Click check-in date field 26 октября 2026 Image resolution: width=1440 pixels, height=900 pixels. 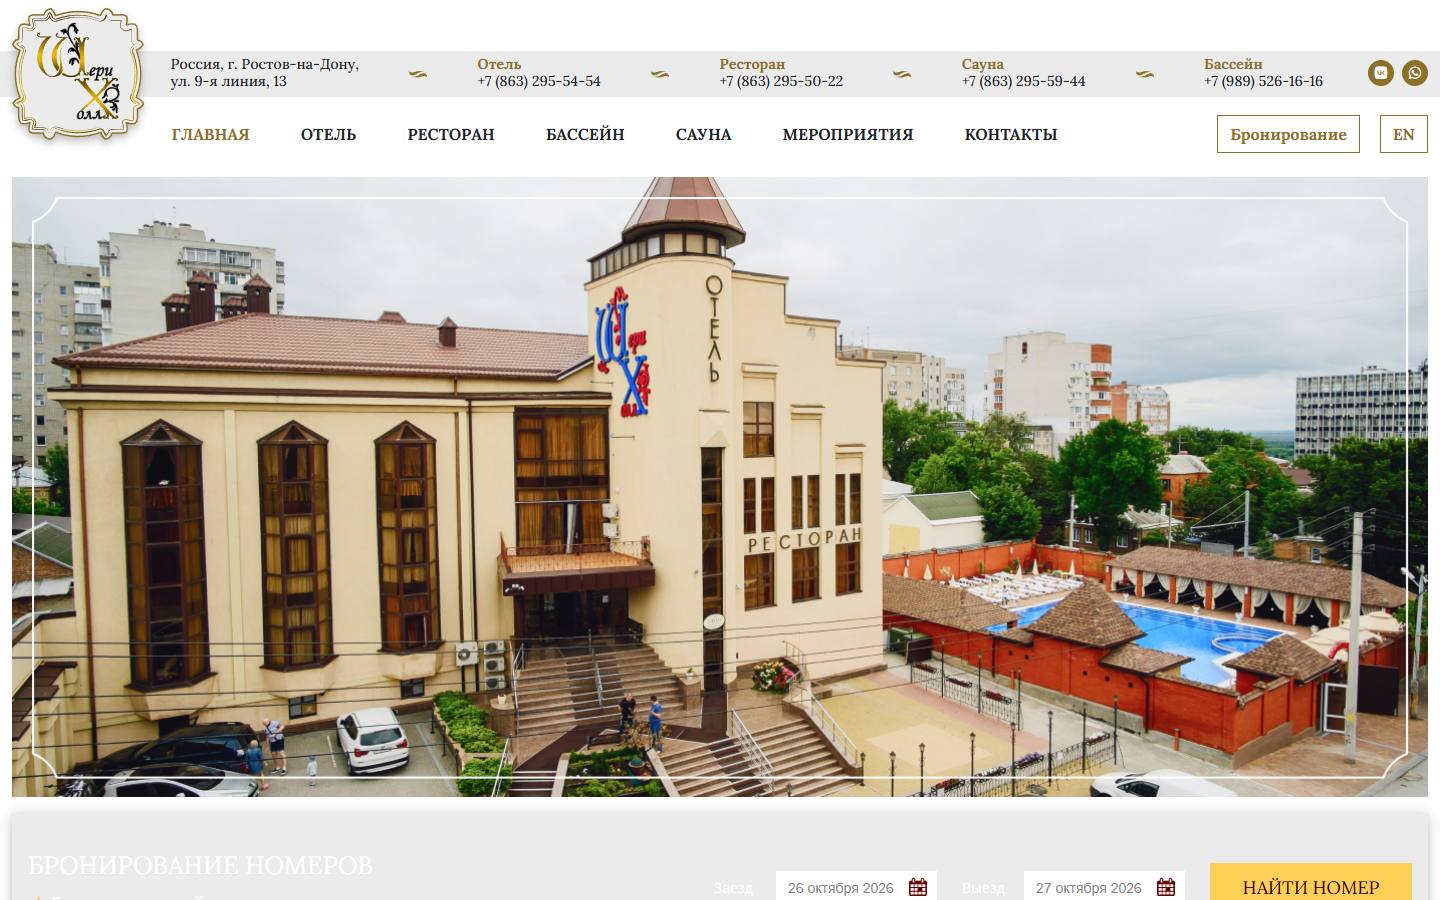click(856, 887)
